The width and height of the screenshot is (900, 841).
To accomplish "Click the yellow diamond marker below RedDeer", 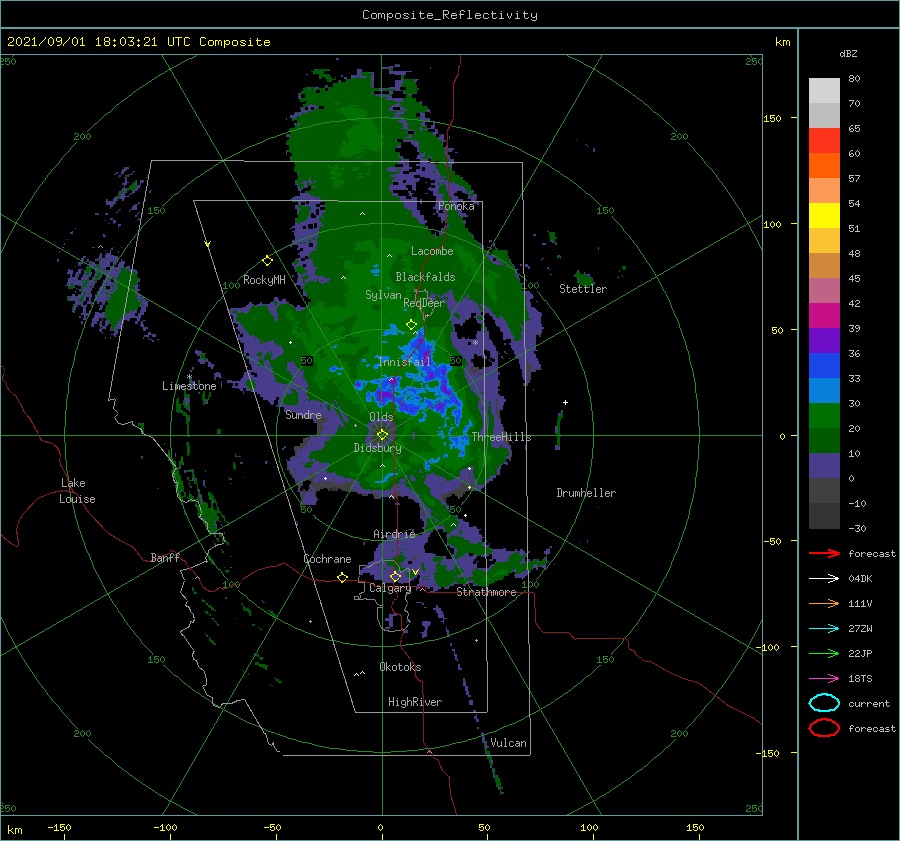I will [411, 324].
